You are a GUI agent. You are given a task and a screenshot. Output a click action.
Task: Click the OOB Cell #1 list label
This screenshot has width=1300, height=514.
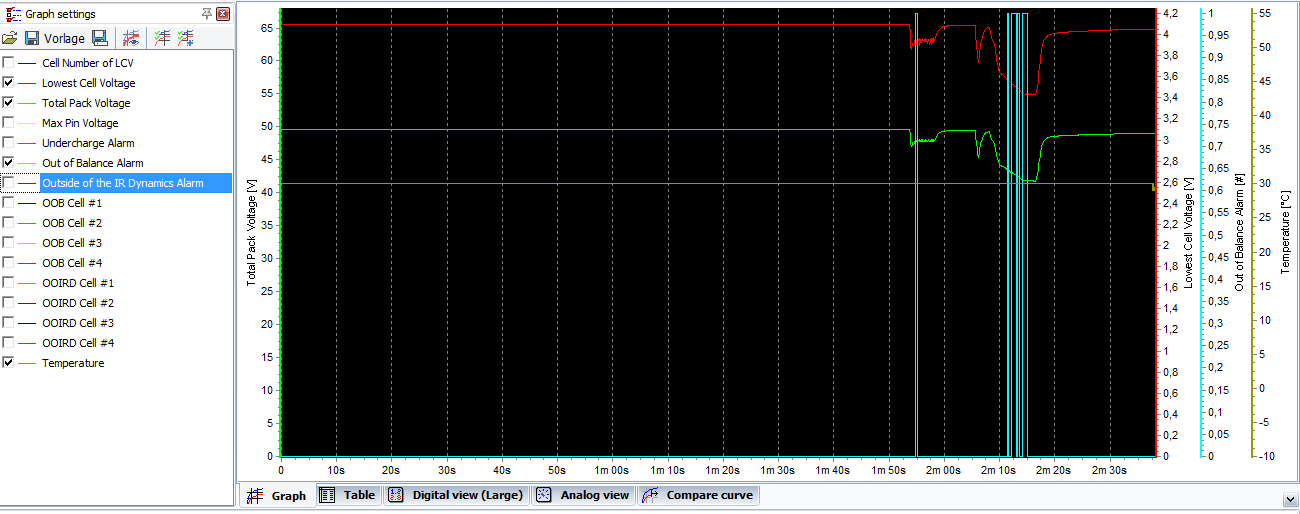[72, 203]
